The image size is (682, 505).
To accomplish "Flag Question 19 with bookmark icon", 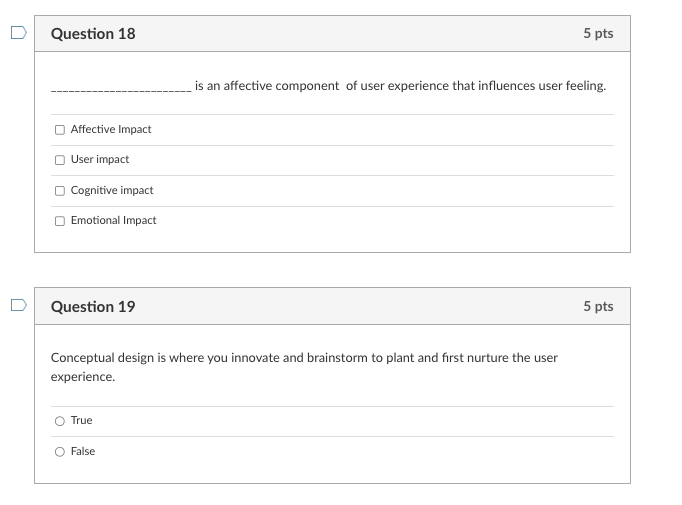I will [x=17, y=305].
